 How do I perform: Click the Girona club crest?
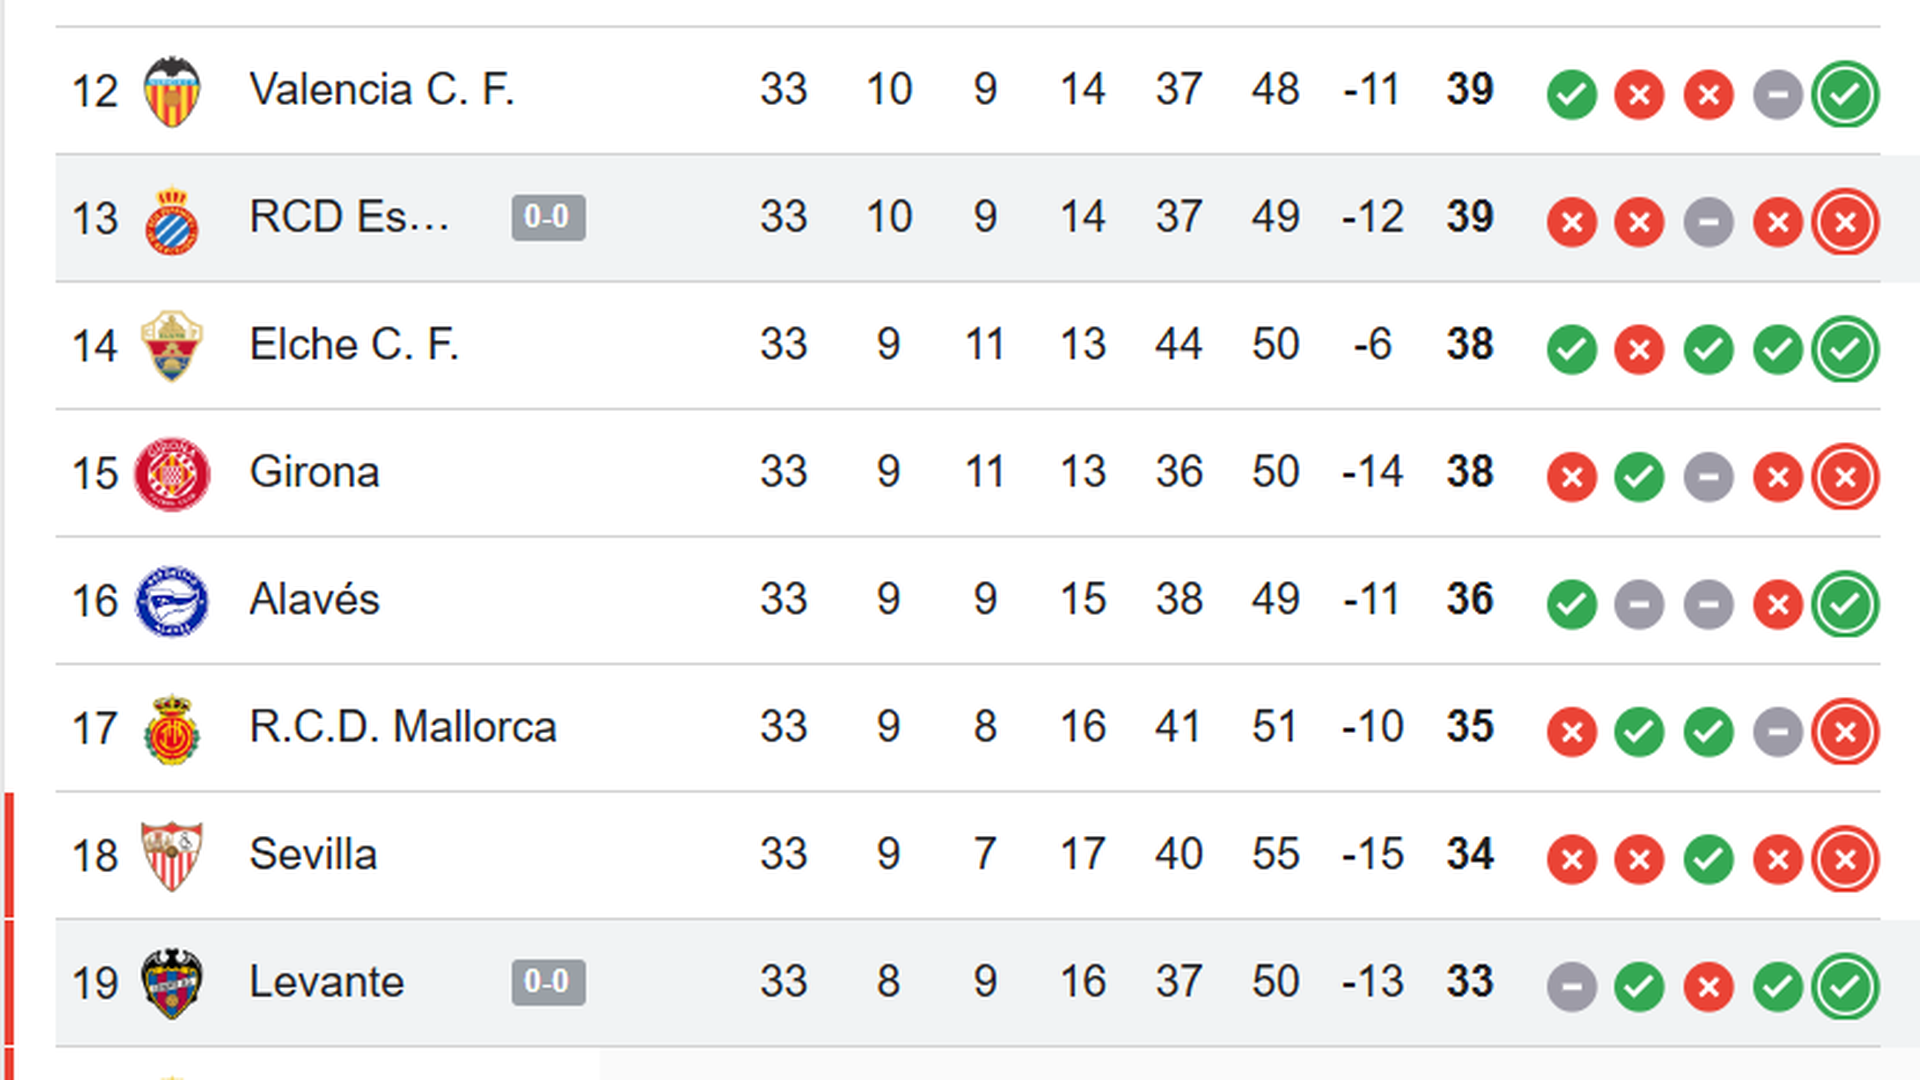(172, 471)
